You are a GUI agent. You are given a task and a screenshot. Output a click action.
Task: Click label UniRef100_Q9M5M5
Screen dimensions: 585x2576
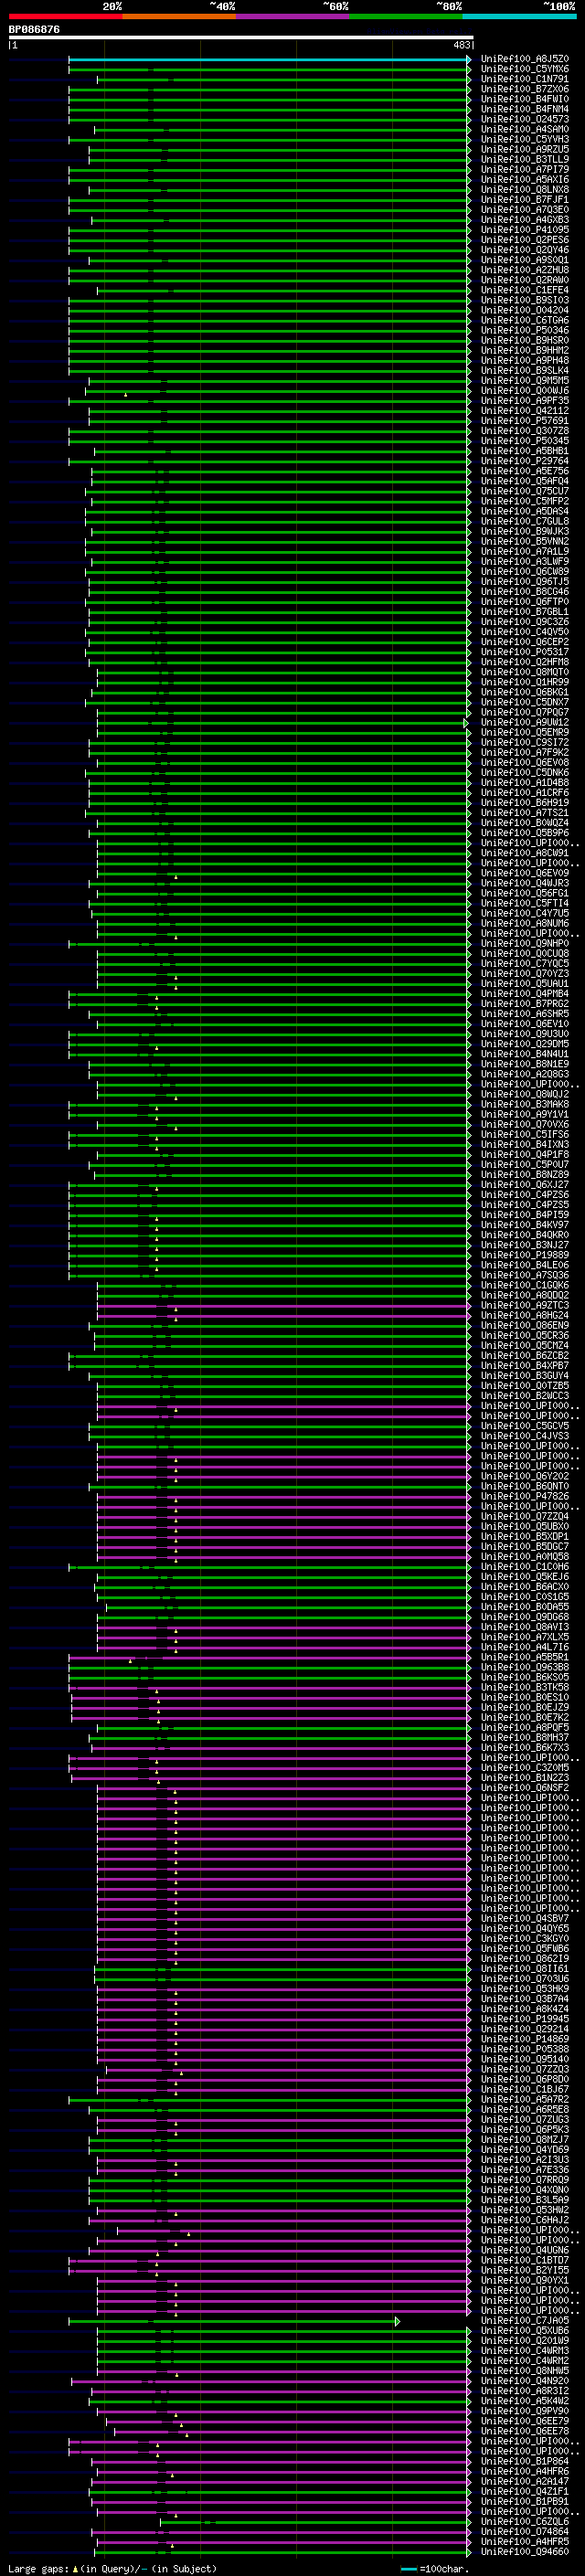[x=524, y=380]
